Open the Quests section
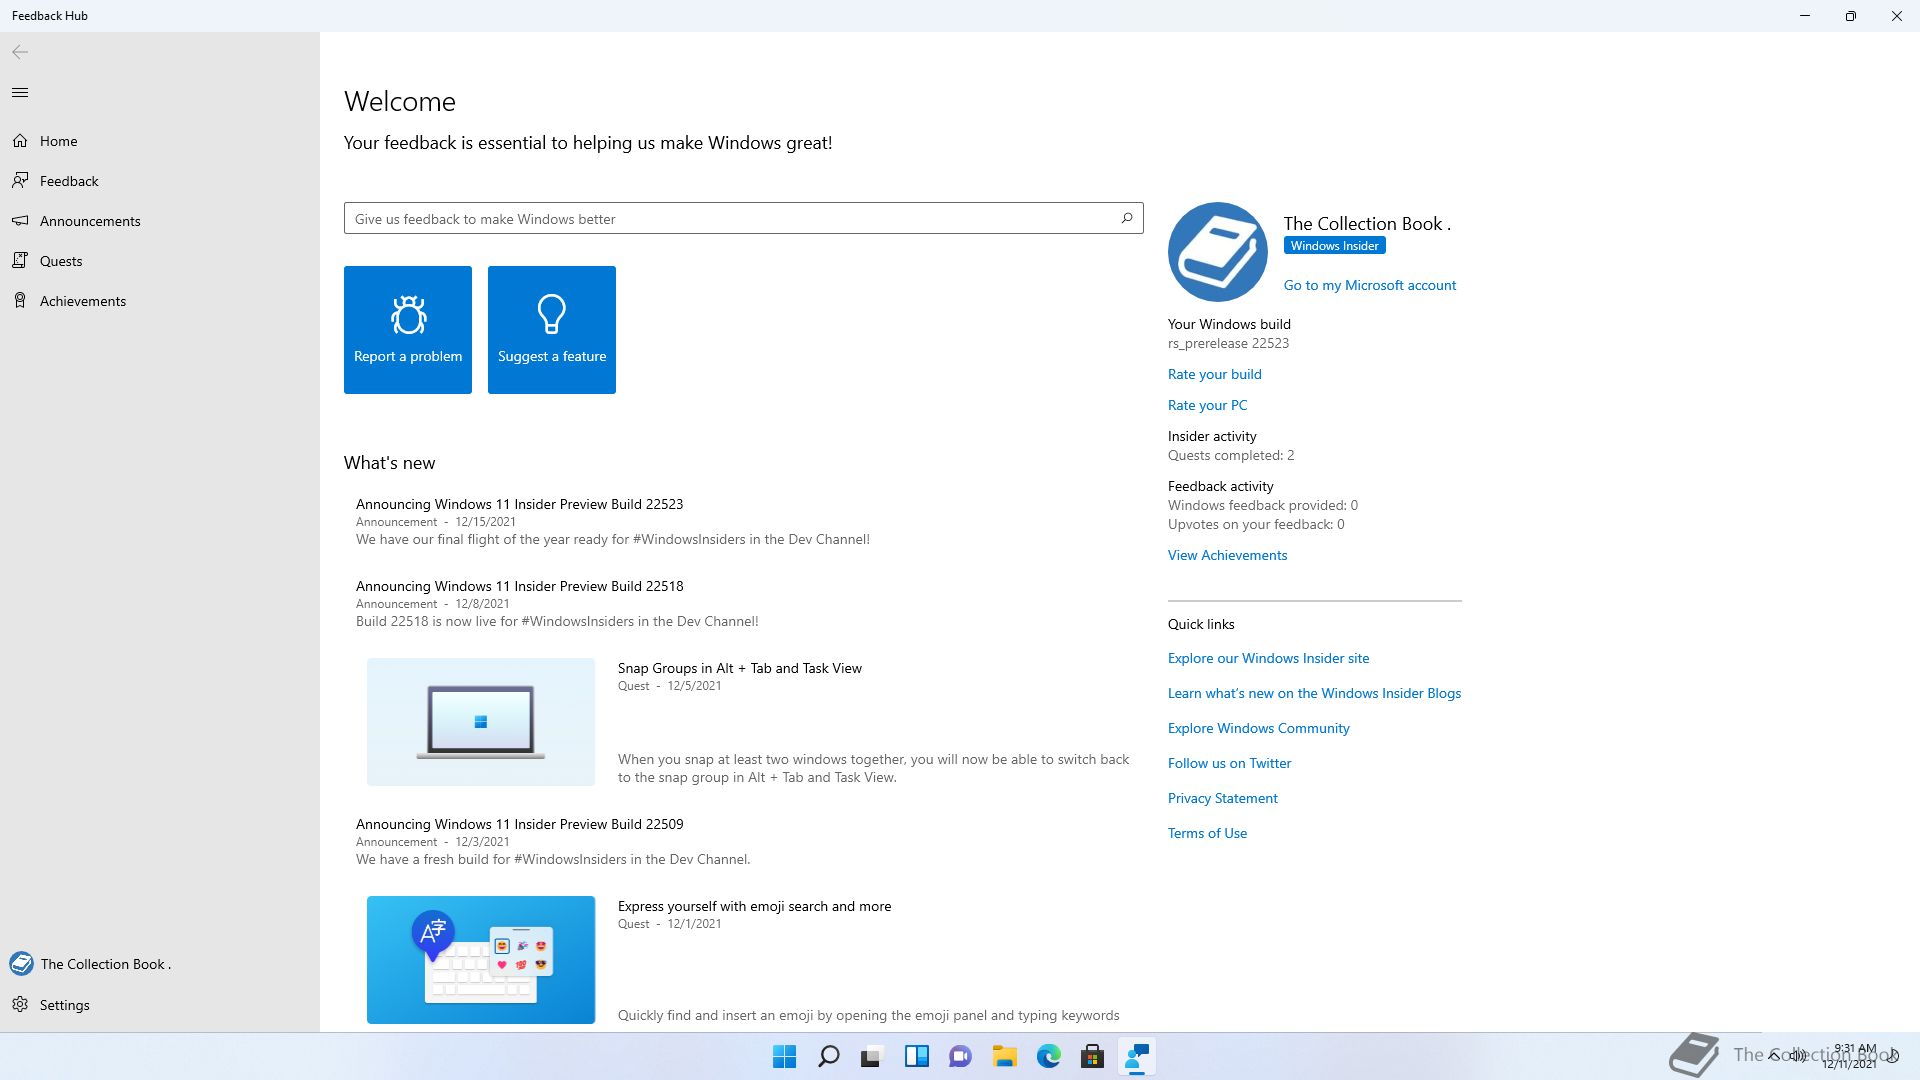This screenshot has height=1080, width=1920. 160,261
